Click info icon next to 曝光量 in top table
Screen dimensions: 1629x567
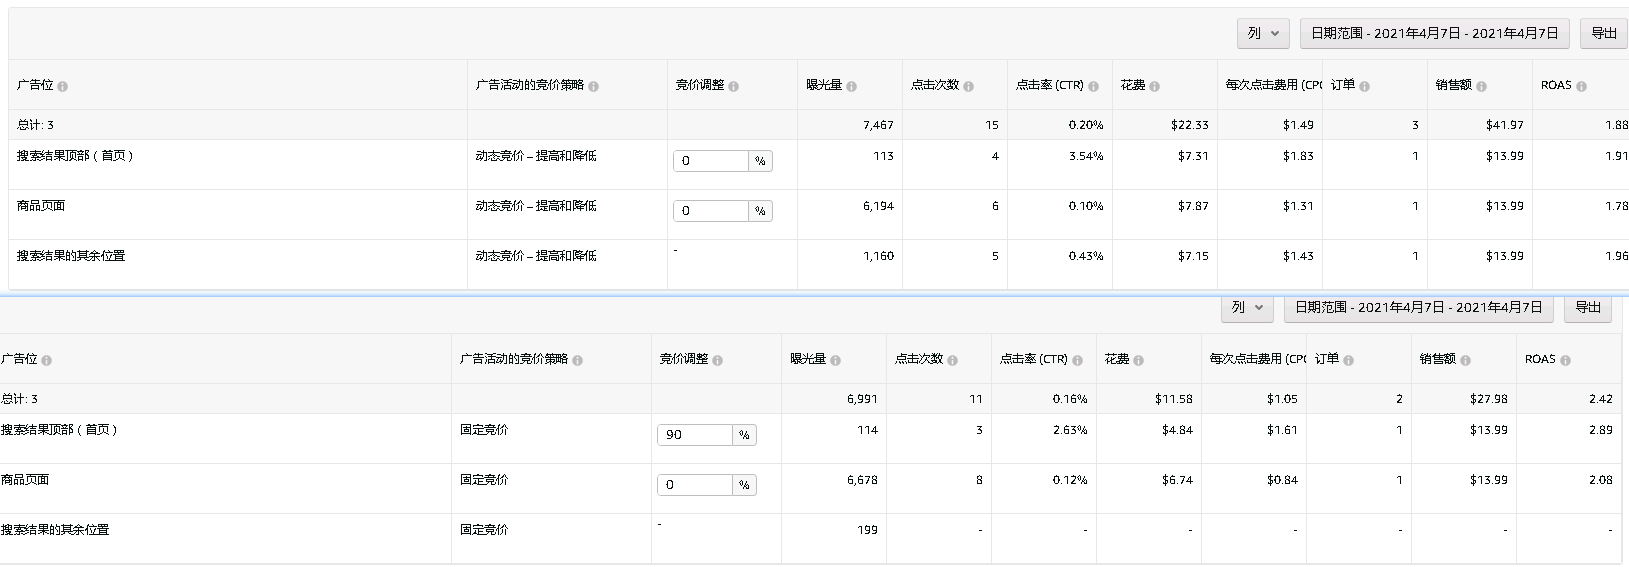click(851, 87)
